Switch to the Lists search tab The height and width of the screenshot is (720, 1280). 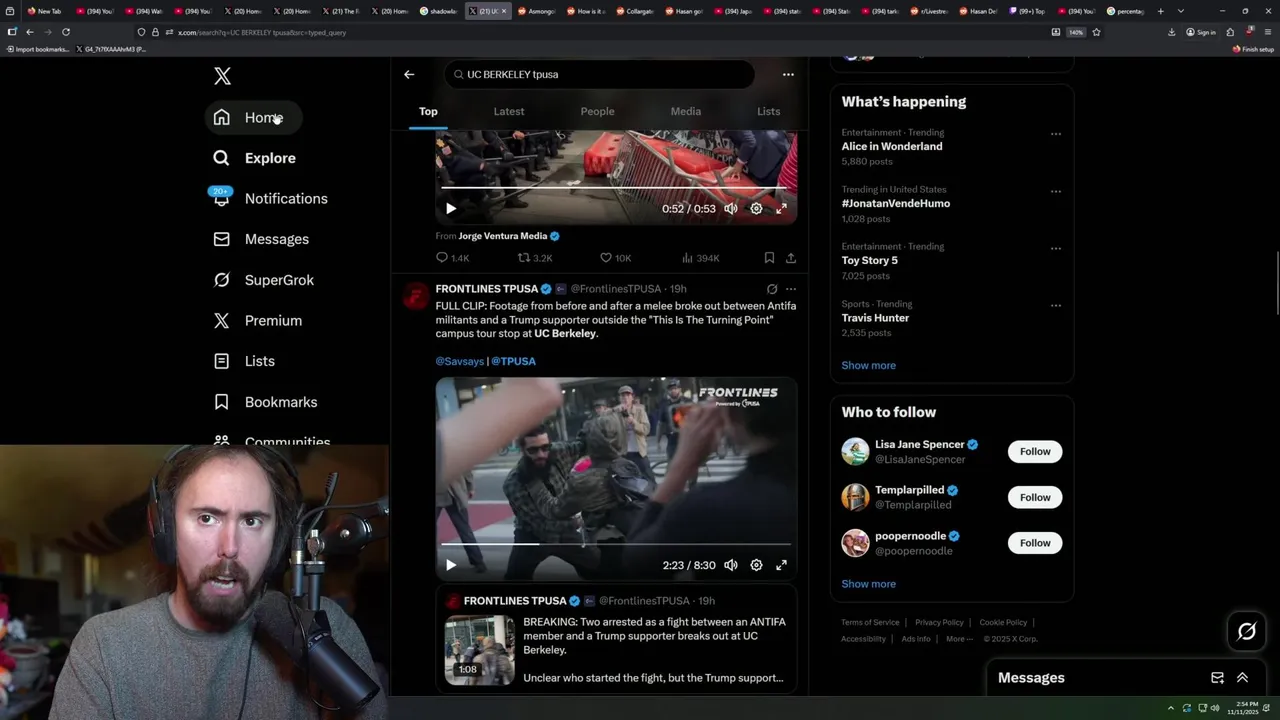click(768, 111)
